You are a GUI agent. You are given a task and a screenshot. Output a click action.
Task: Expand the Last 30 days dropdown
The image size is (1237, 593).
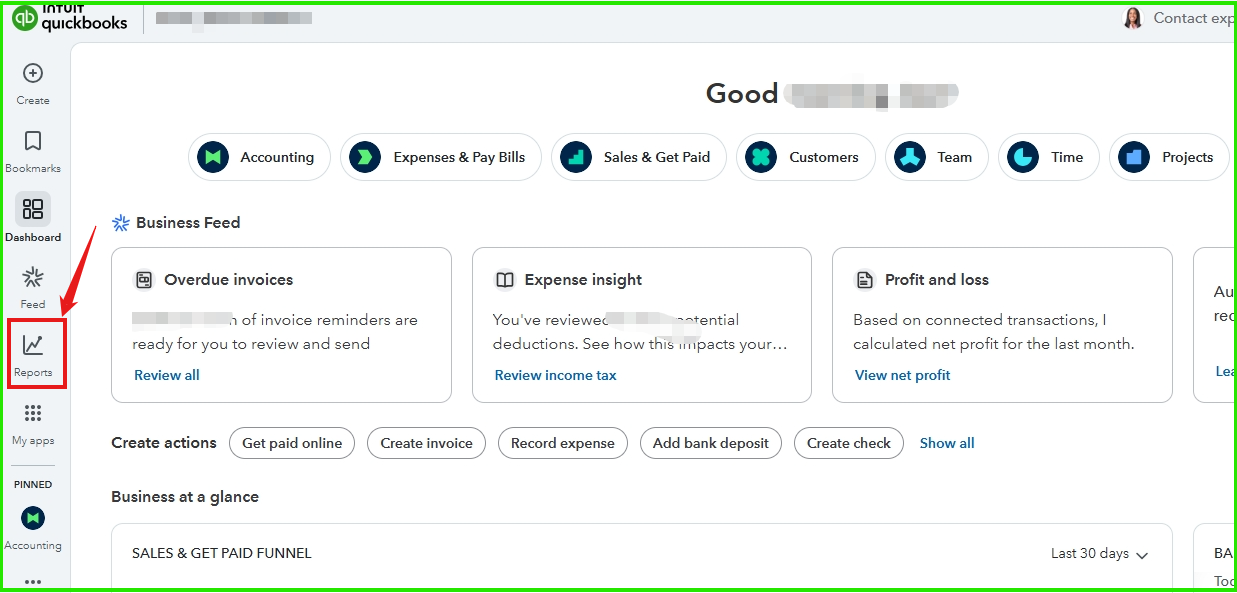pos(1099,554)
